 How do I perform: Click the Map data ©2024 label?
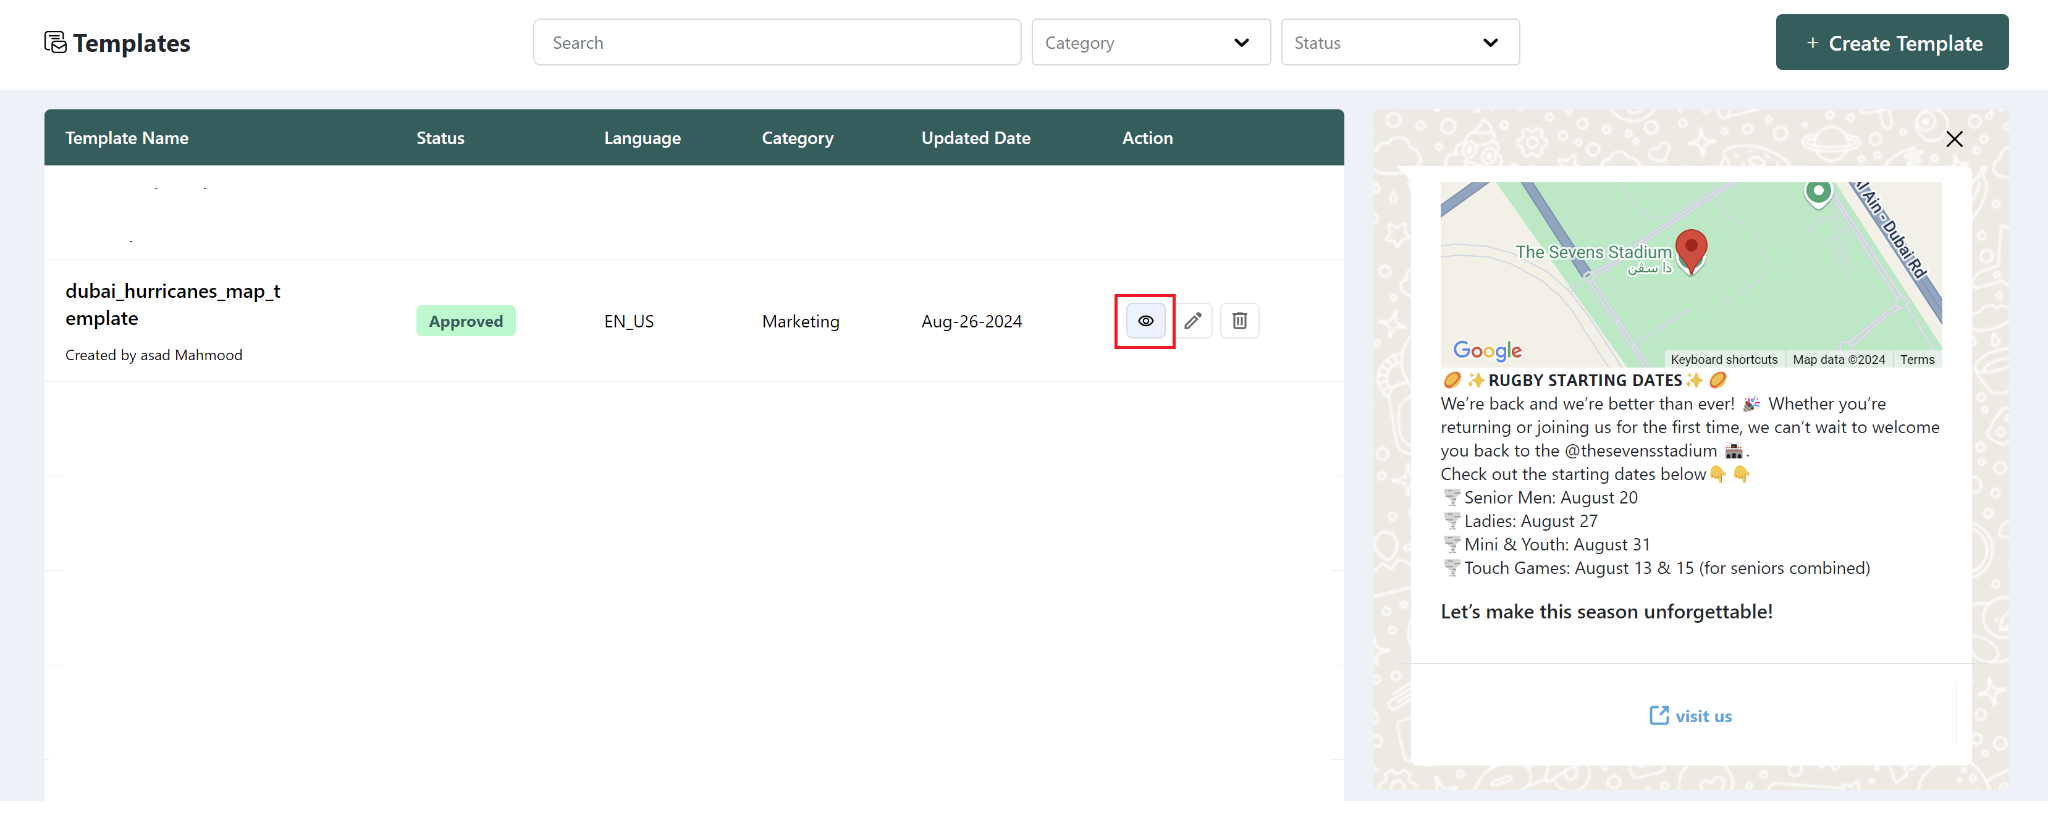[1839, 360]
